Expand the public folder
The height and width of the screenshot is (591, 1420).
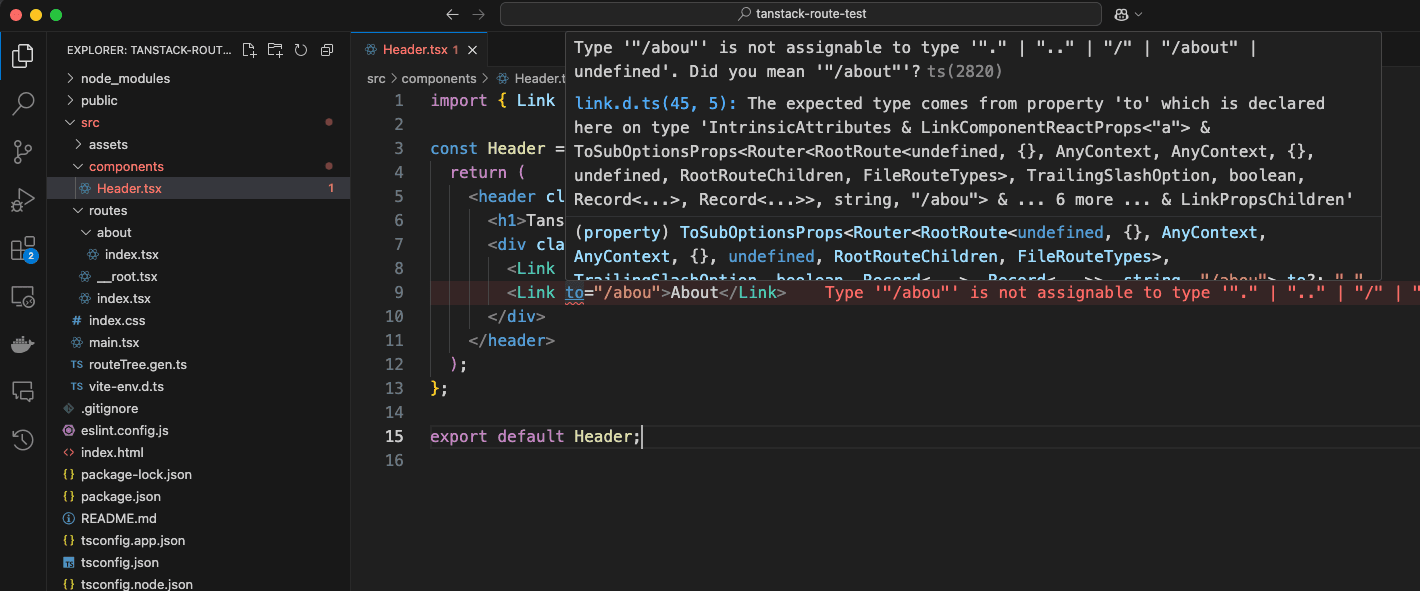(x=98, y=100)
